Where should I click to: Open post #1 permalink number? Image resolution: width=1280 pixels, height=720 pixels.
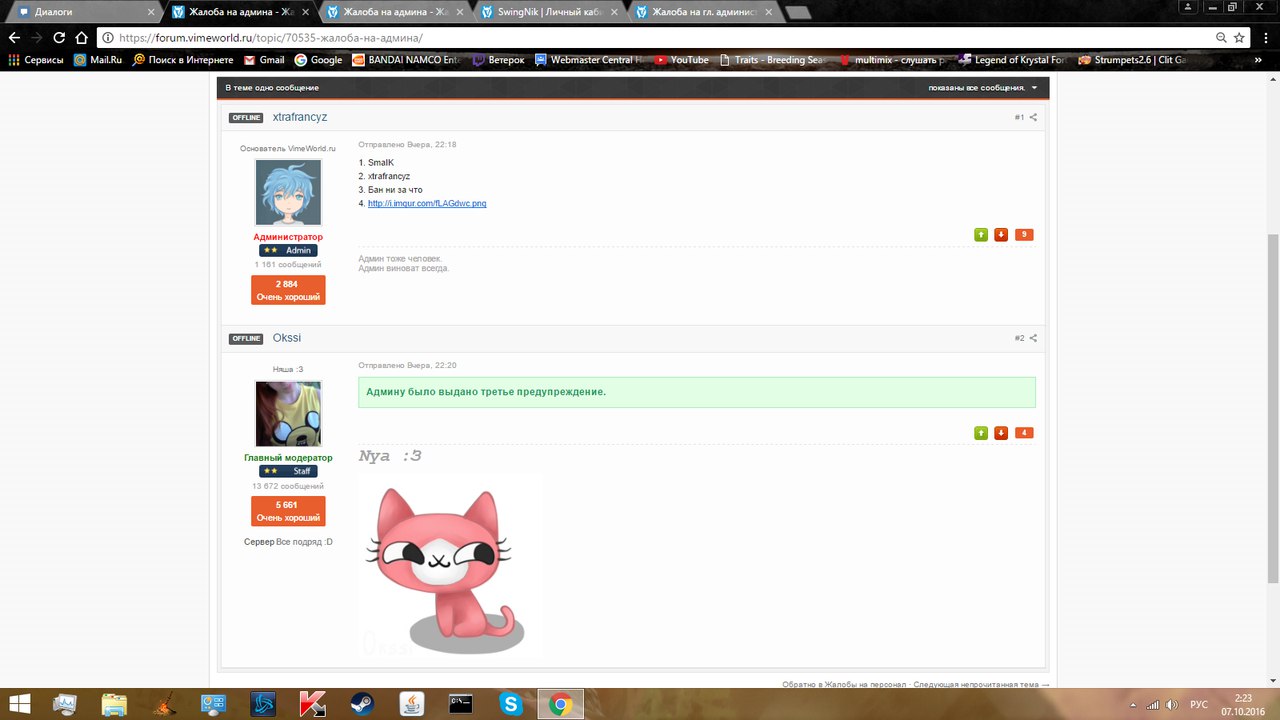(1019, 117)
